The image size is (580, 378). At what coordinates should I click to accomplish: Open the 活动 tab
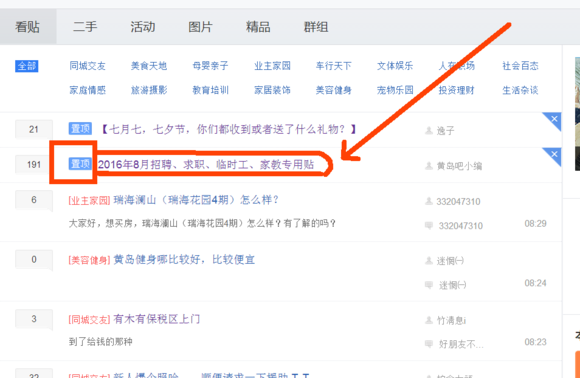click(x=143, y=27)
